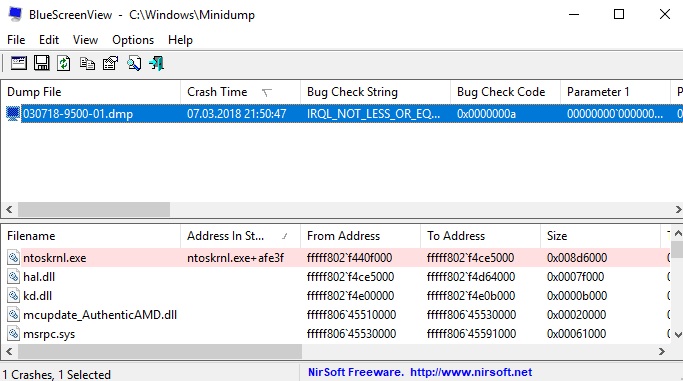Click To Address fffff802`f4d64000
683x381 pixels.
coord(471,276)
